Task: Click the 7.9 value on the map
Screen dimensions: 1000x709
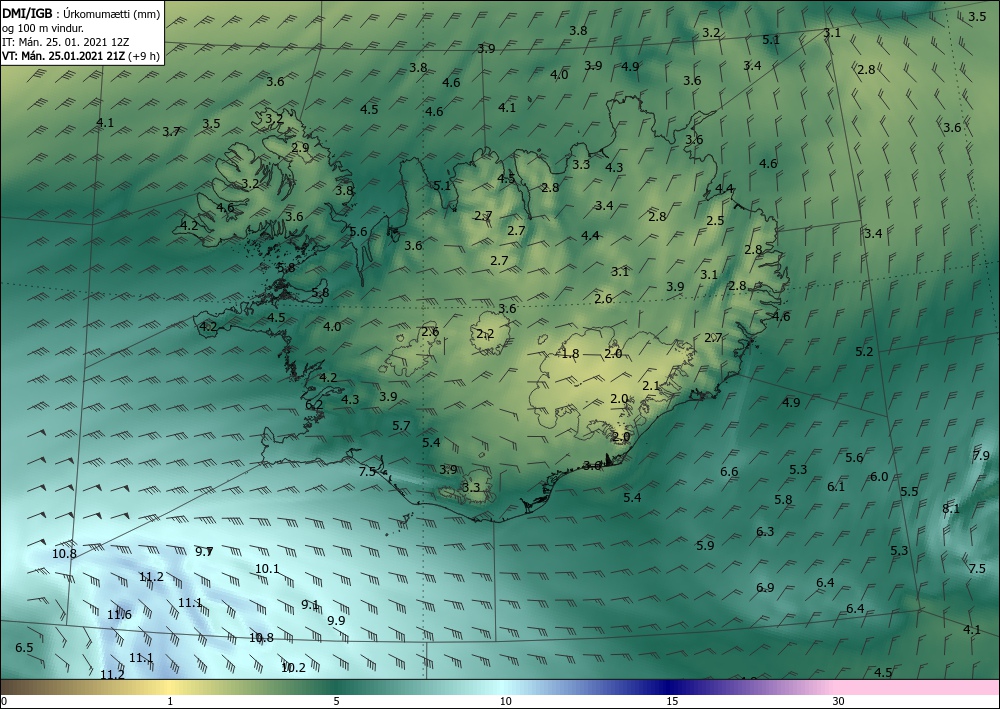Action: click(981, 455)
